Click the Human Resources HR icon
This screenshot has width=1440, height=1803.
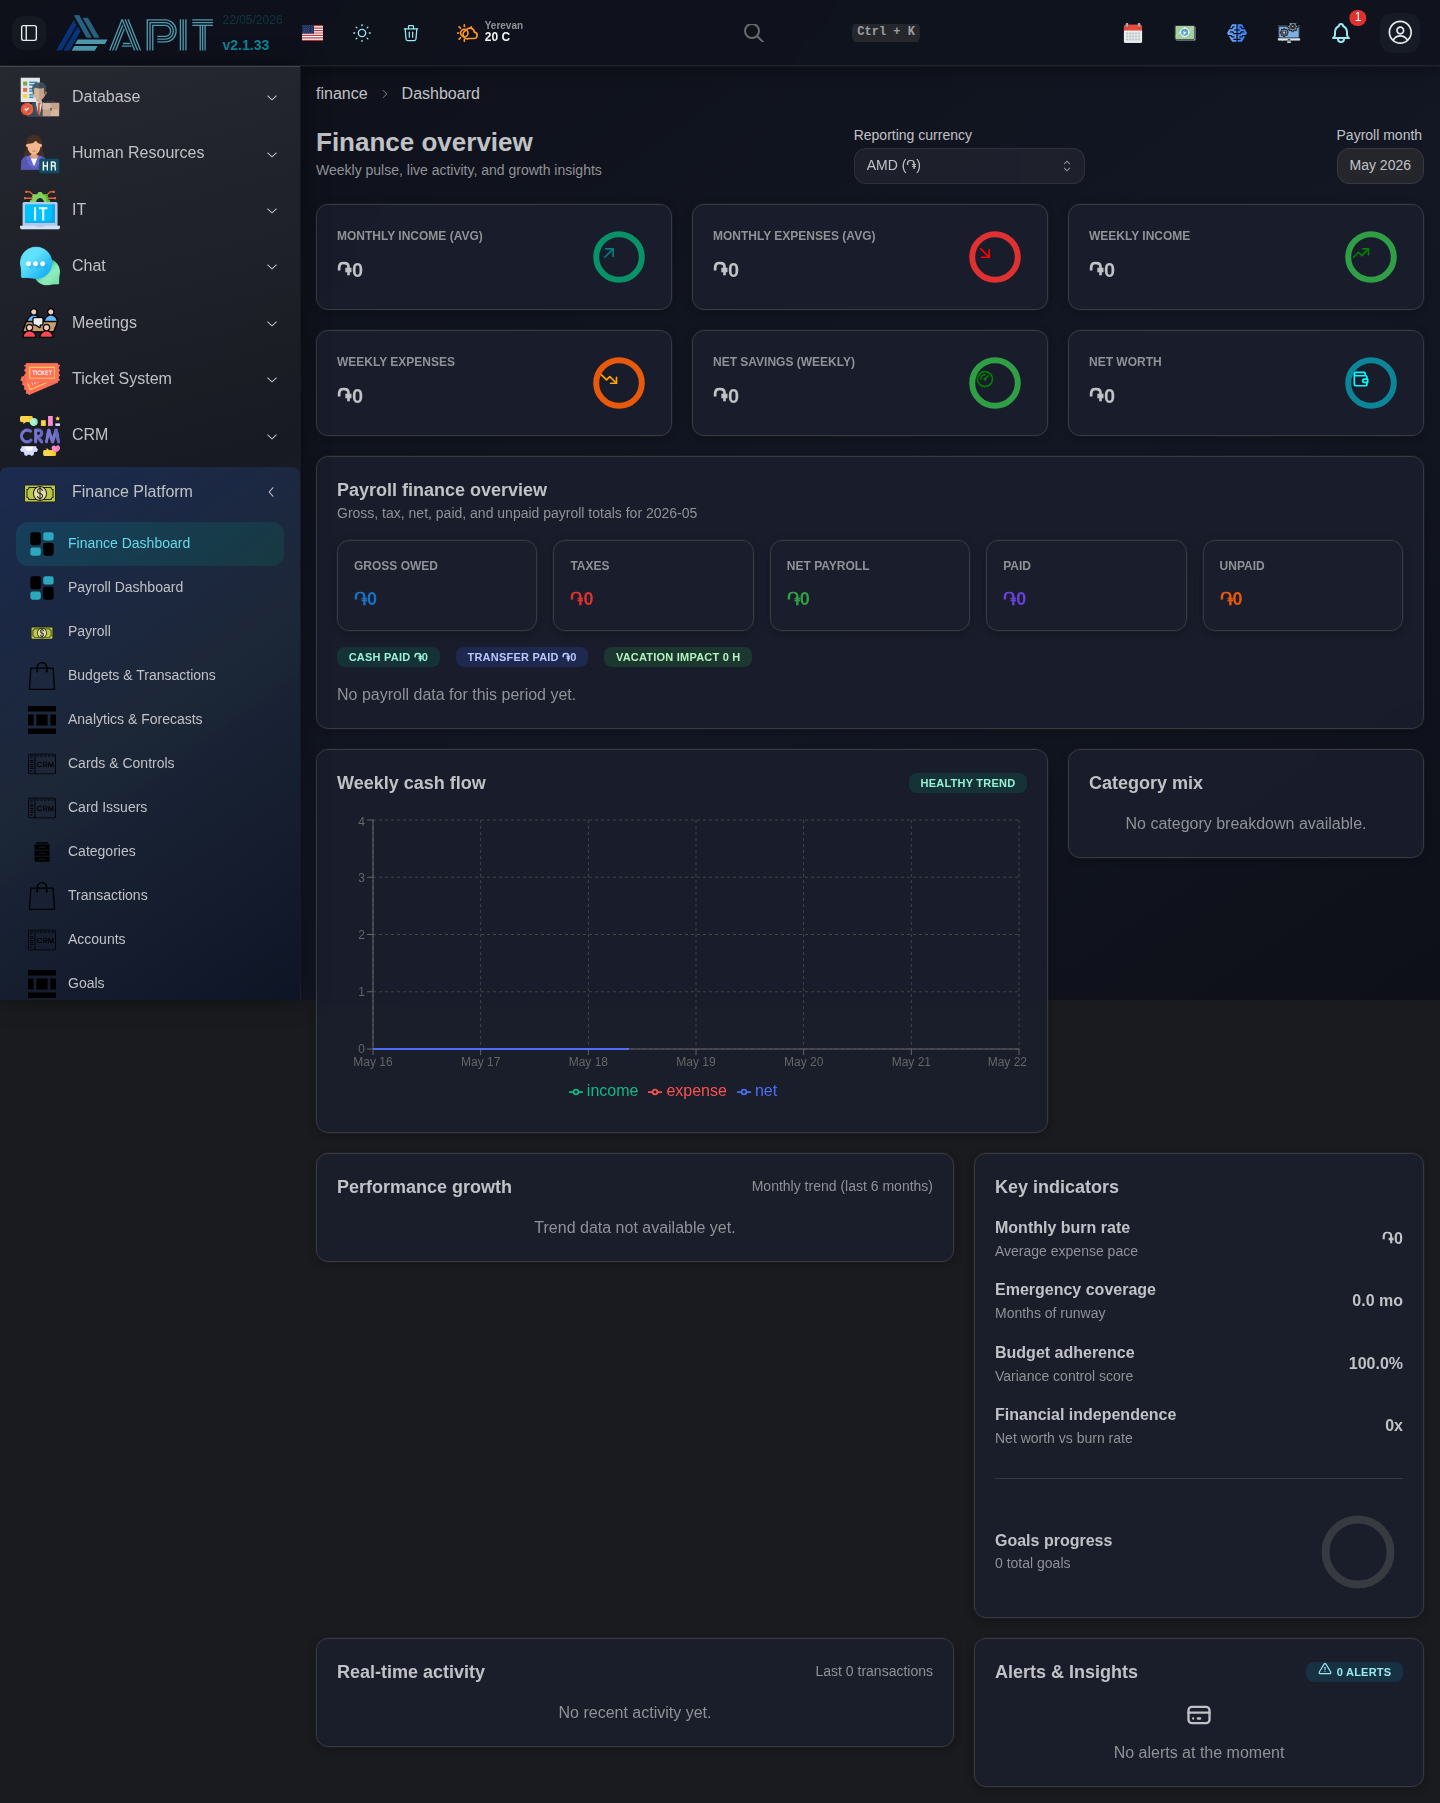(x=40, y=153)
